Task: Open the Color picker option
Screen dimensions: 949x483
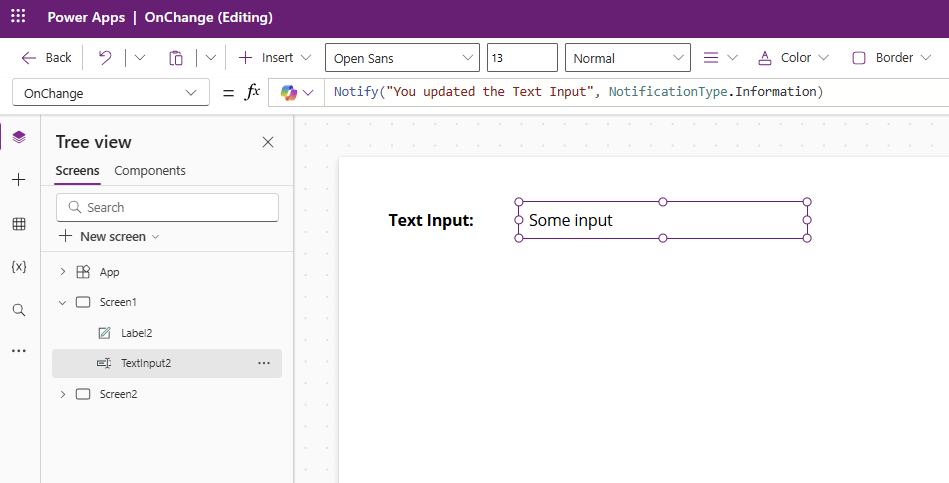Action: click(793, 58)
